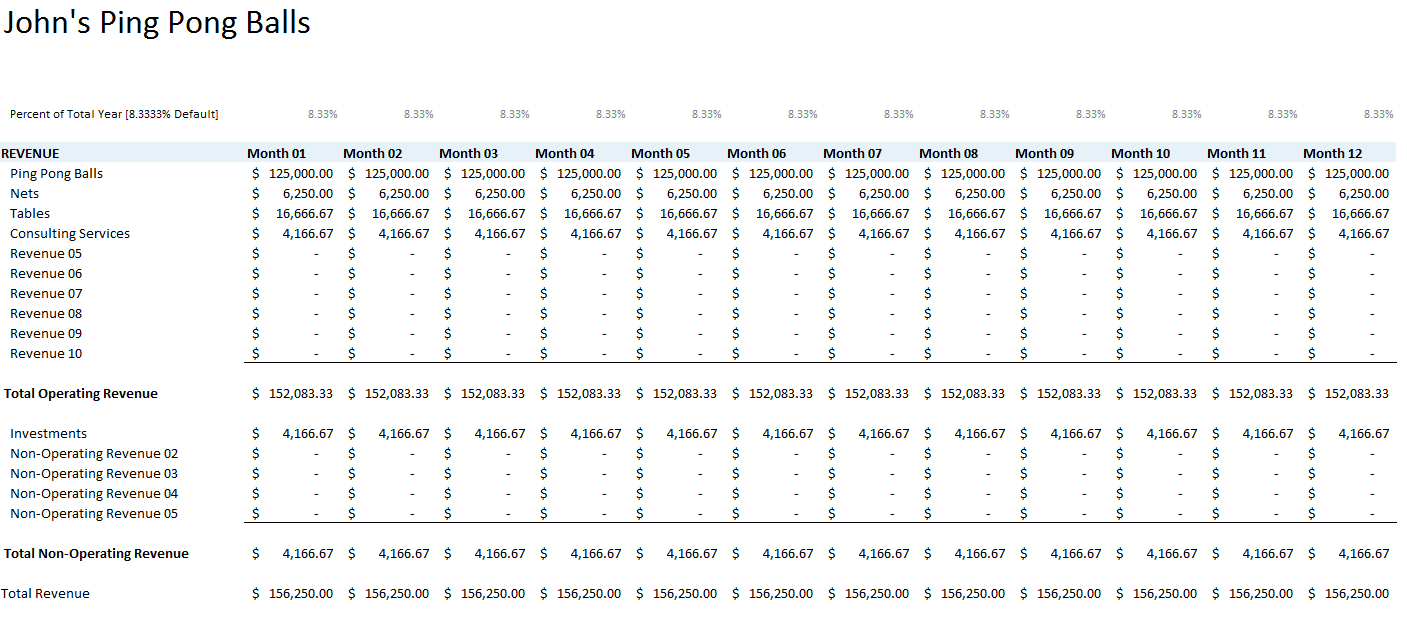Click the Month 01 column header
Screen dimensions: 1407x618
278,153
